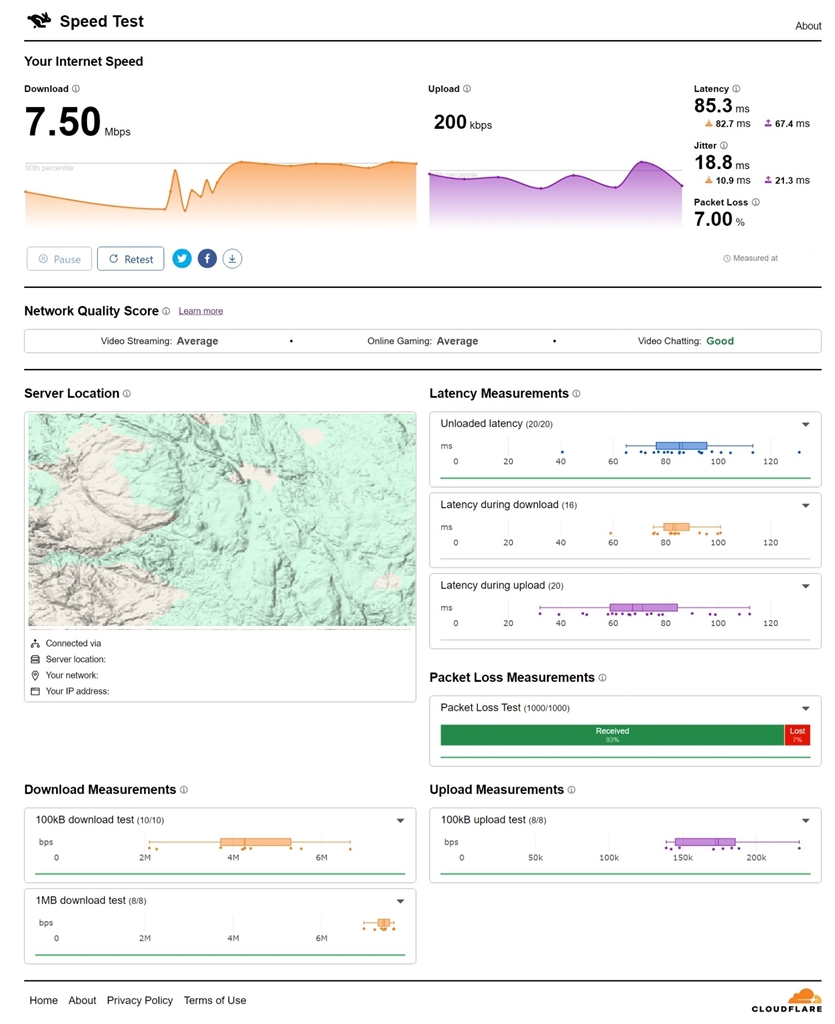Expand the Unloaded latency panel
835x1024 pixels.
click(806, 424)
